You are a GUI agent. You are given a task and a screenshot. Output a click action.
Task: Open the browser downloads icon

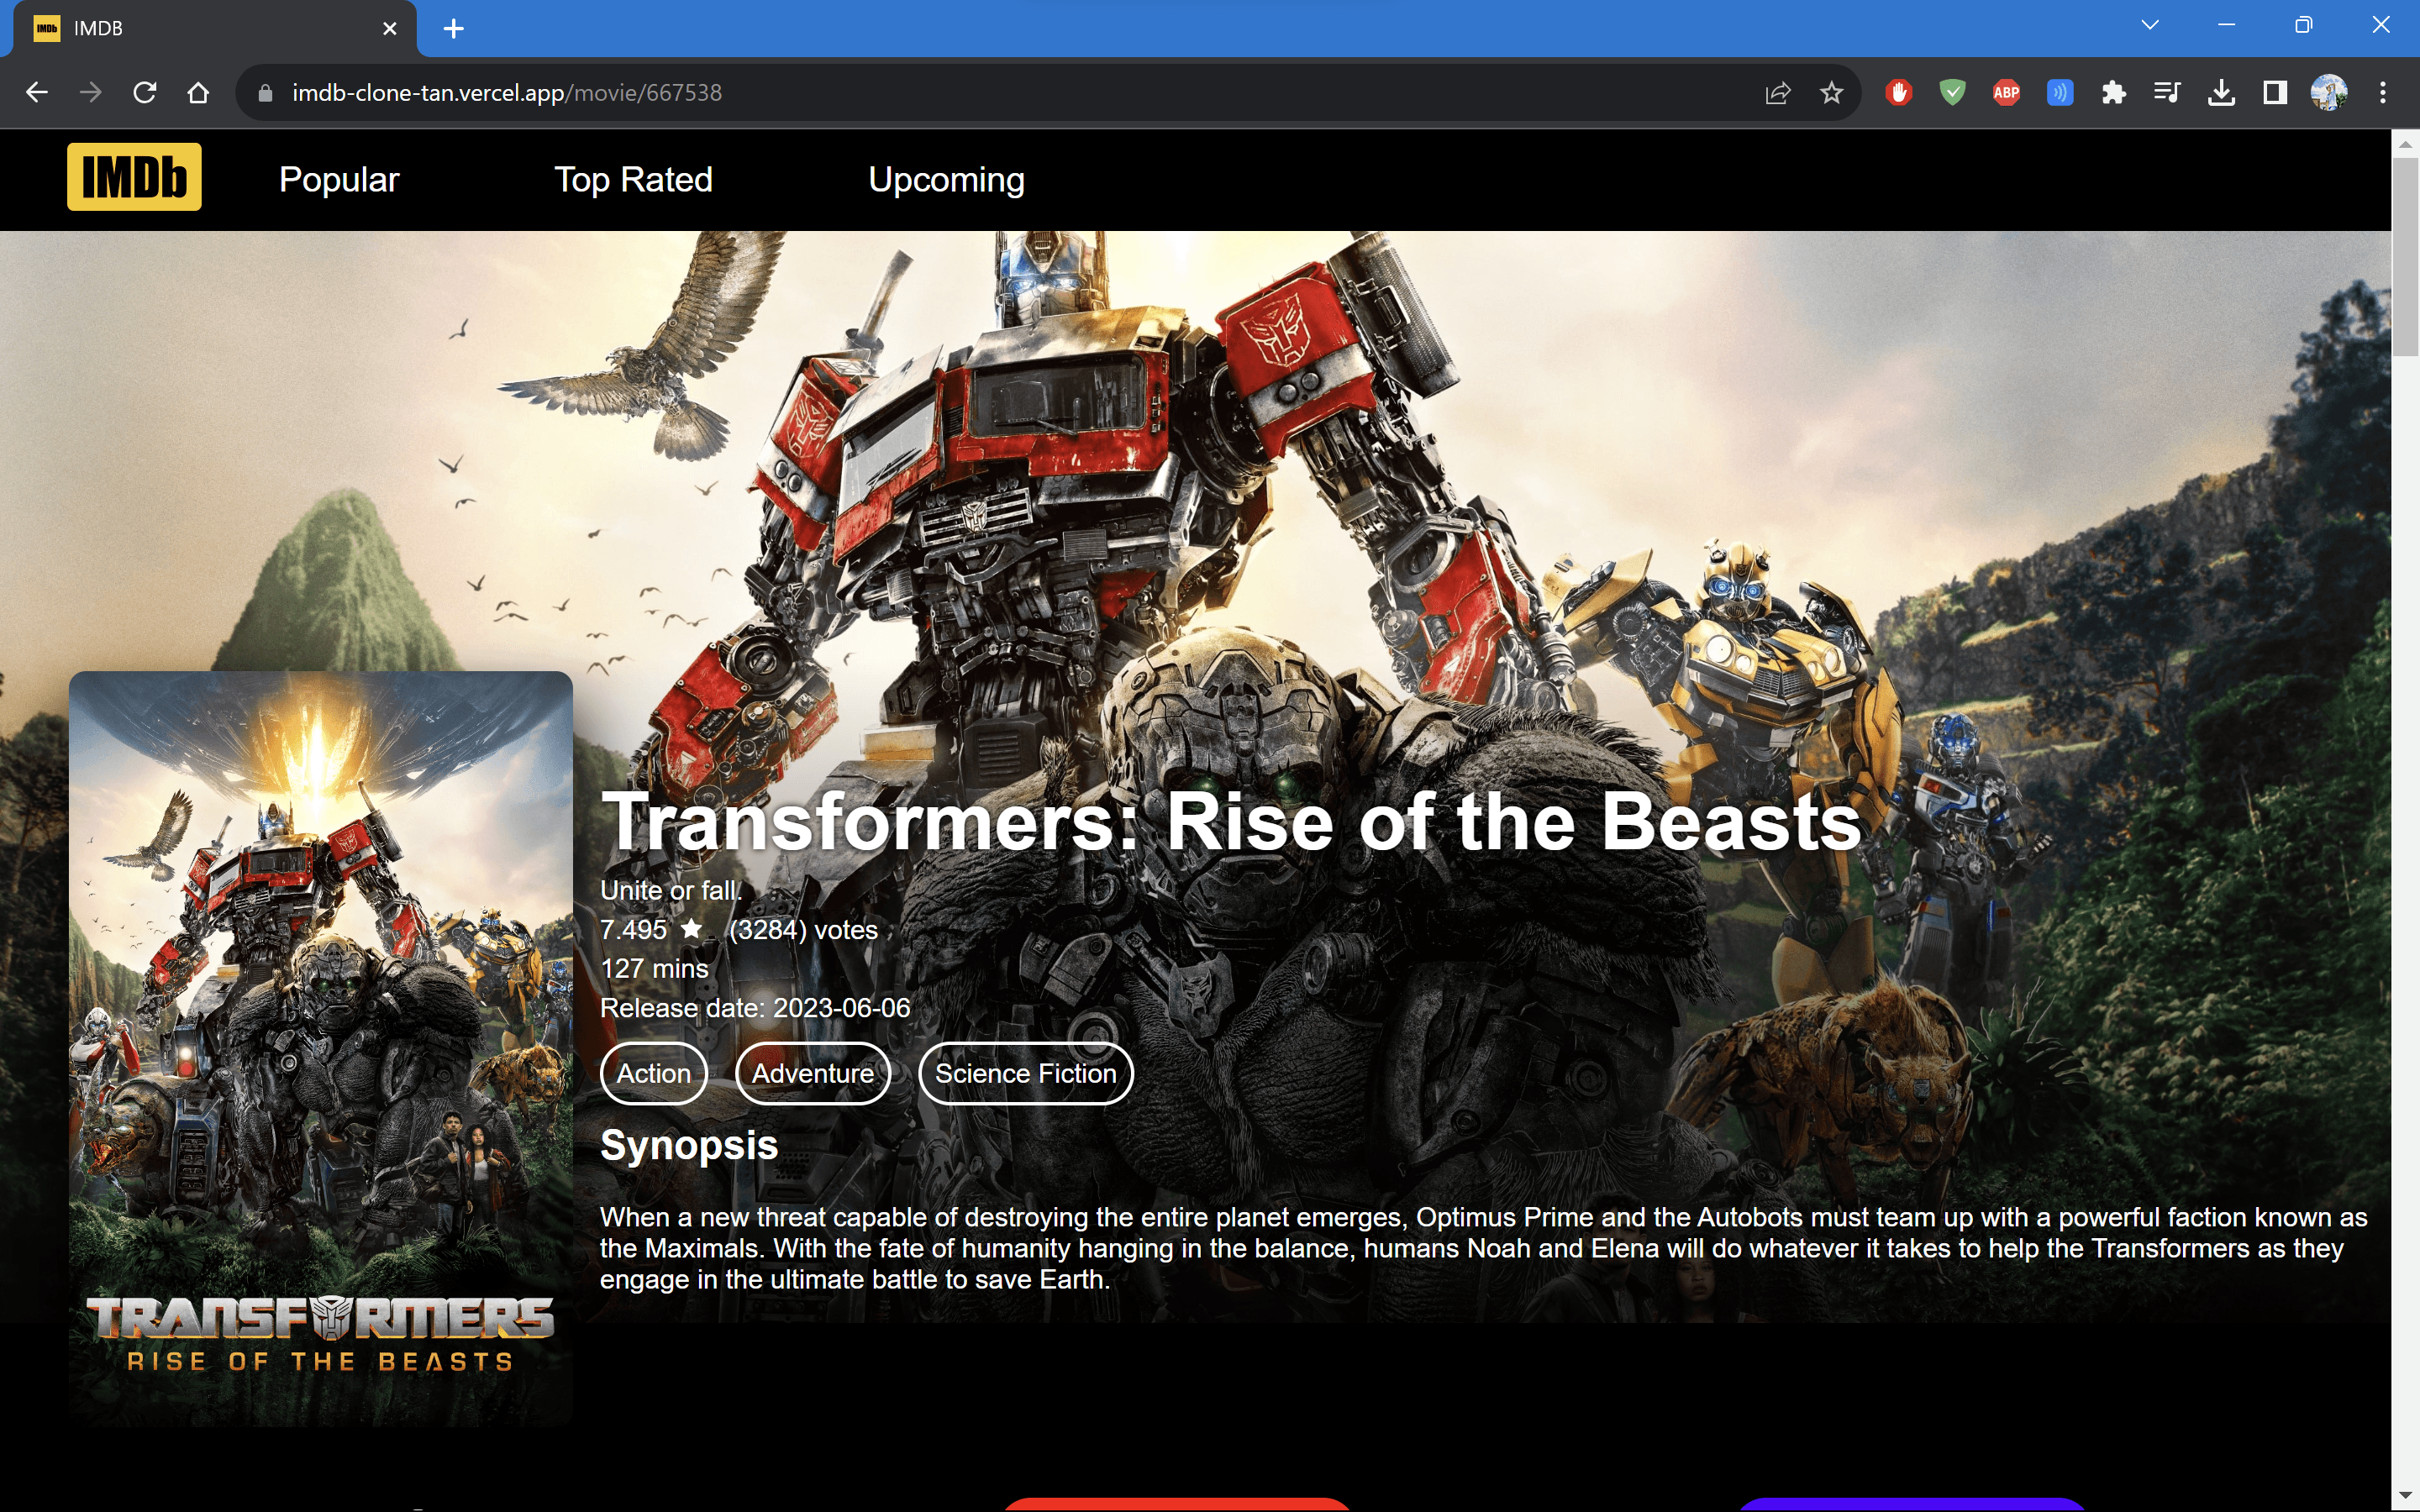[x=2221, y=93]
